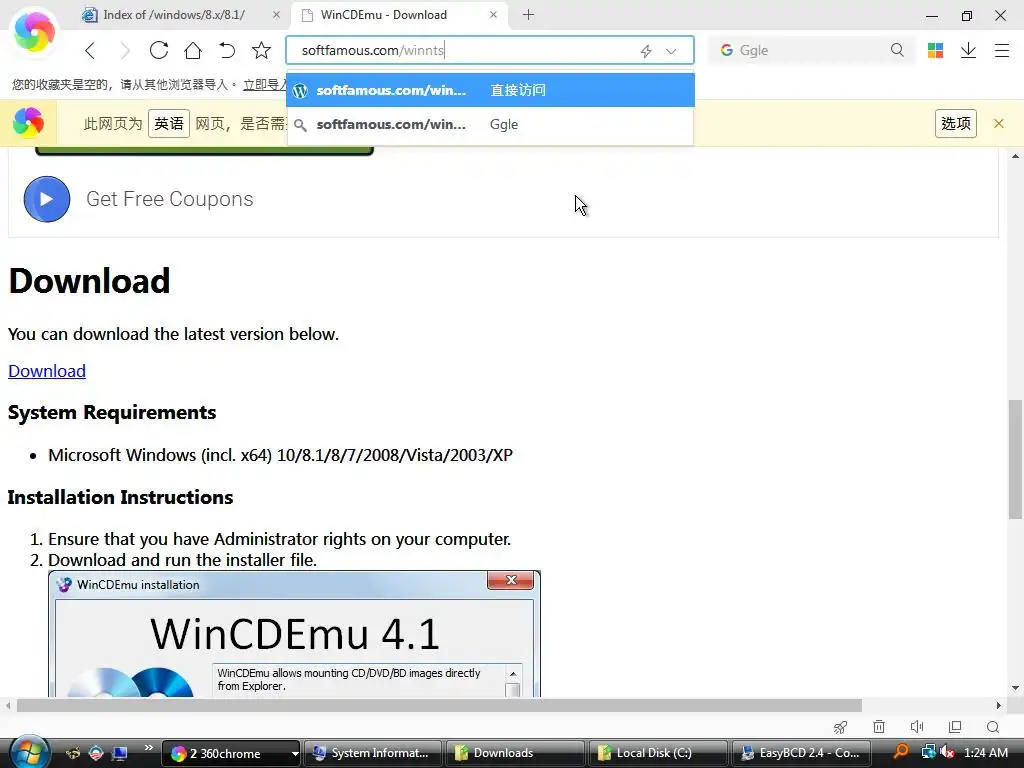Click Show Desktop quick launch icon
Viewport: 1024px width, 768px height.
[120, 753]
